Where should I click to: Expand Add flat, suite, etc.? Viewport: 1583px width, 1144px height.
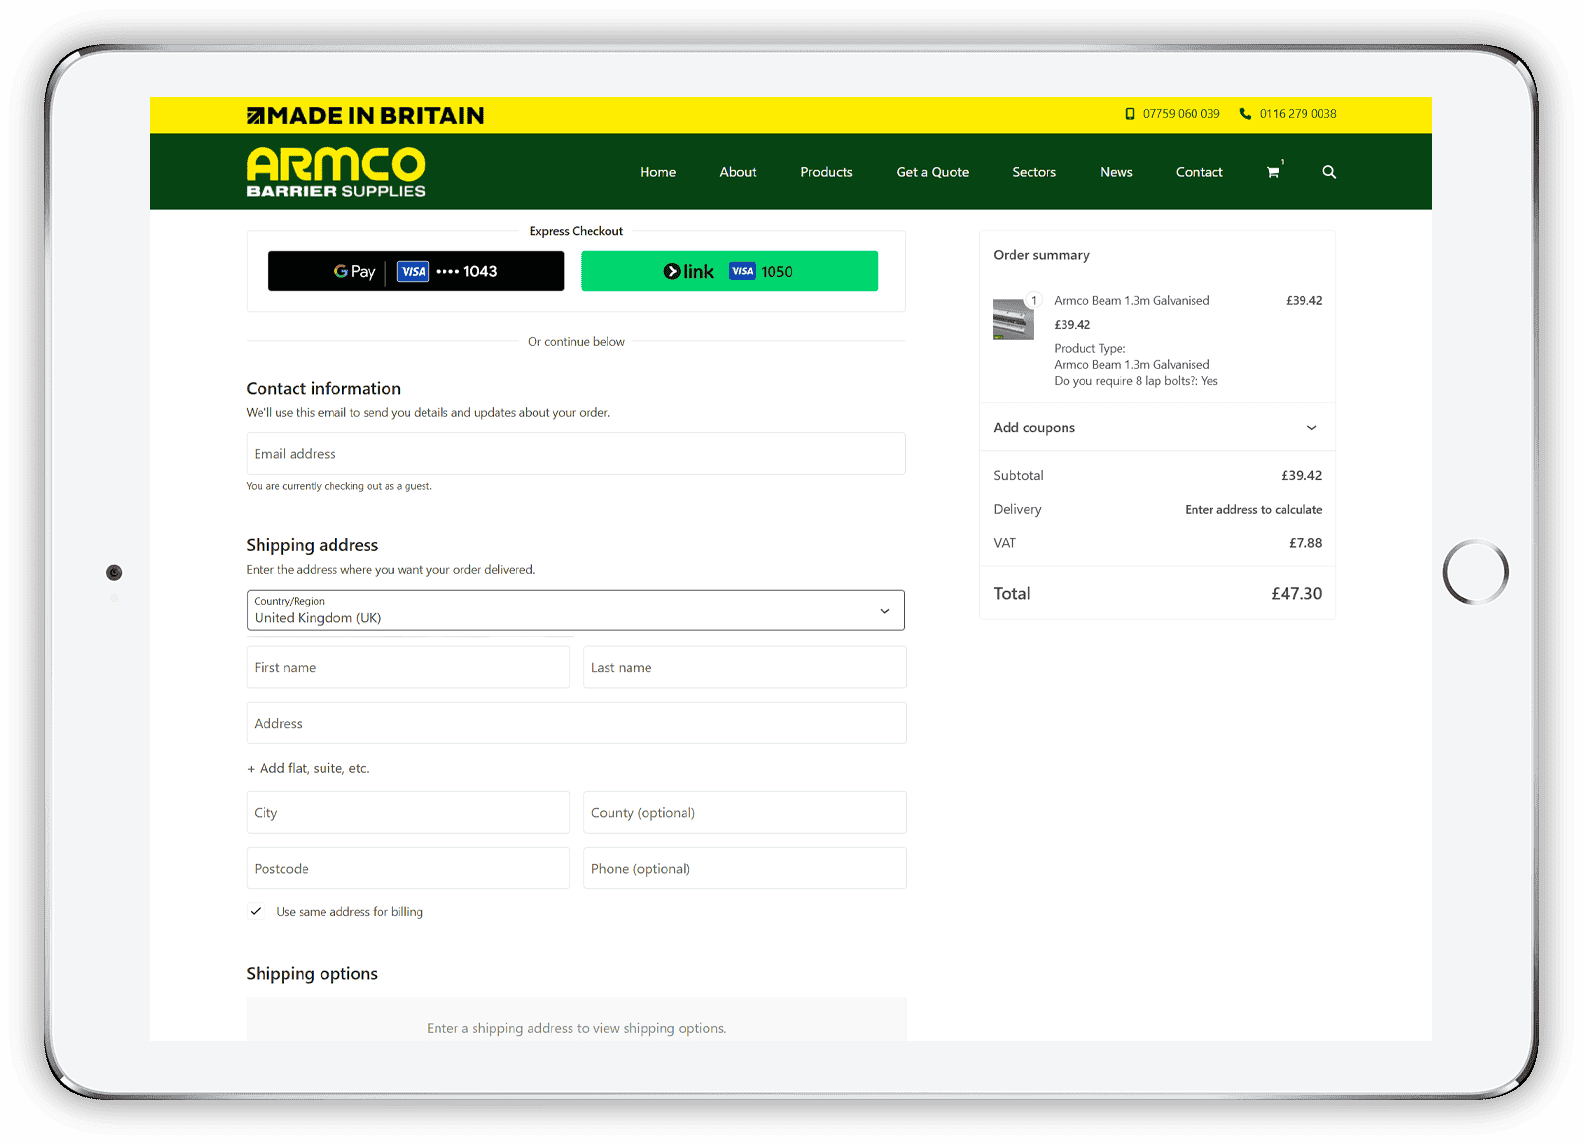click(x=308, y=768)
